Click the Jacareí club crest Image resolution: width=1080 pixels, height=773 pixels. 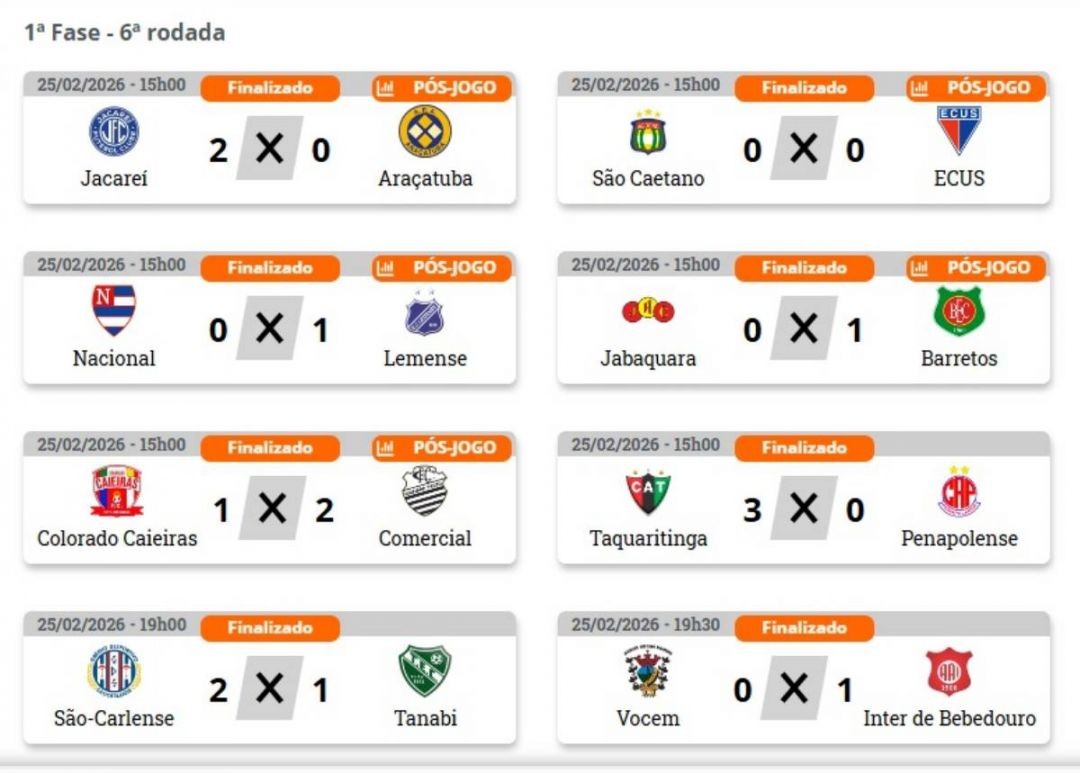(x=114, y=131)
